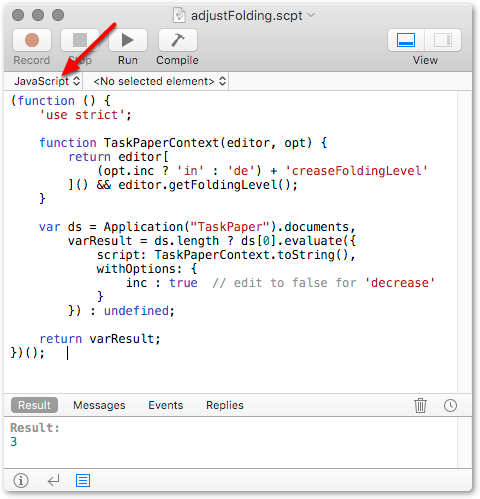The width and height of the screenshot is (480, 499).
Task: Stop the running script
Action: [x=80, y=40]
